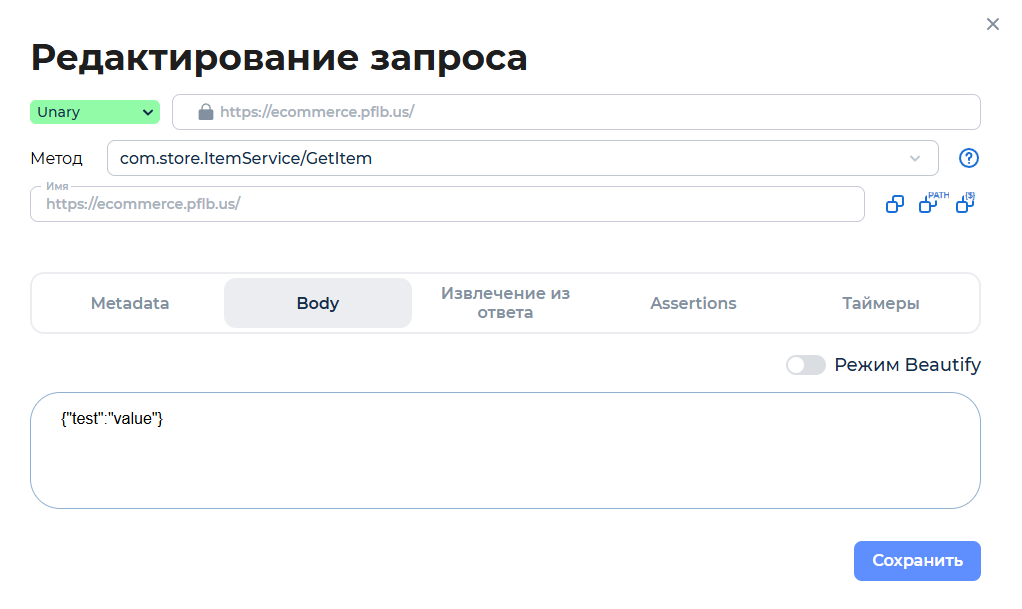Open the GetItem method selector list
The height and width of the screenshot is (609, 1022).
[x=520, y=157]
